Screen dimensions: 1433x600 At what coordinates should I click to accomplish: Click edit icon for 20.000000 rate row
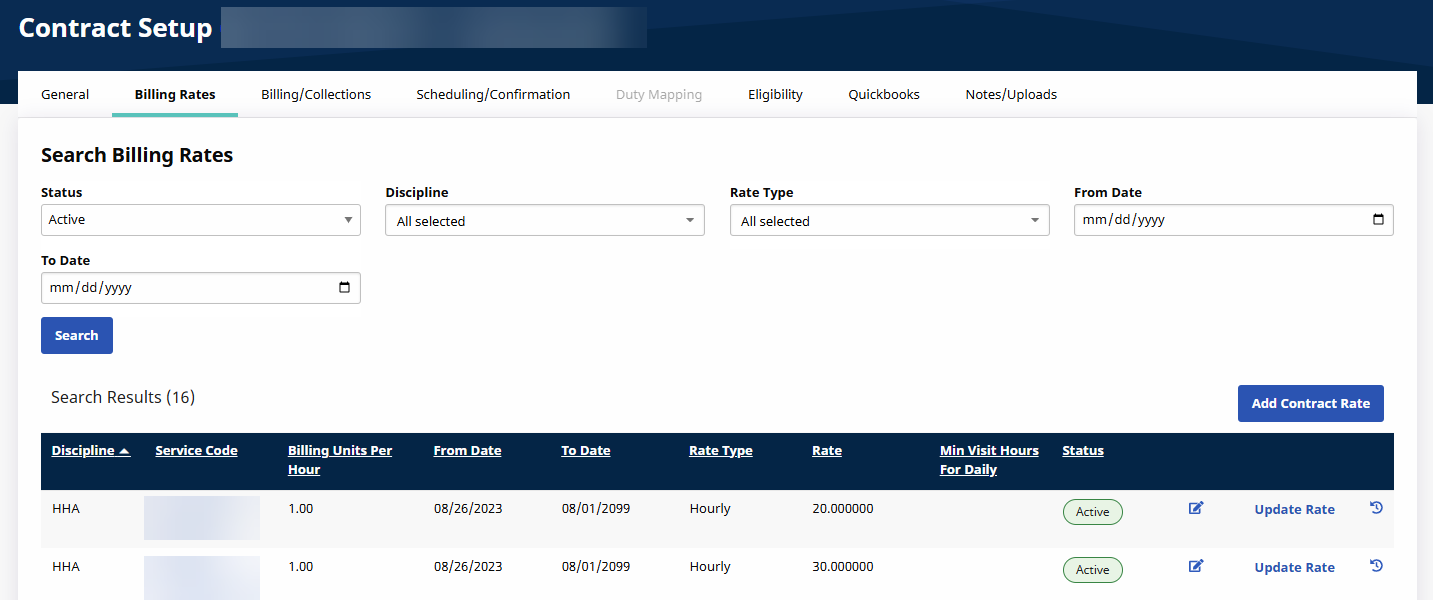(x=1195, y=509)
